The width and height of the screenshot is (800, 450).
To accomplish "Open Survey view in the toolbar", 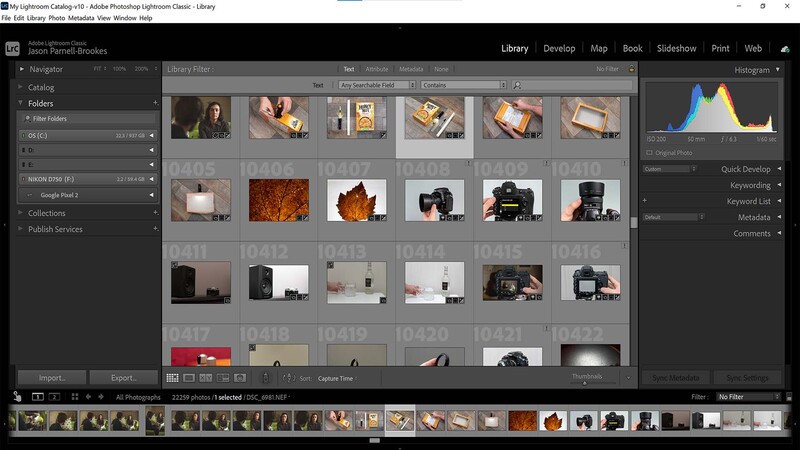I will point(223,378).
